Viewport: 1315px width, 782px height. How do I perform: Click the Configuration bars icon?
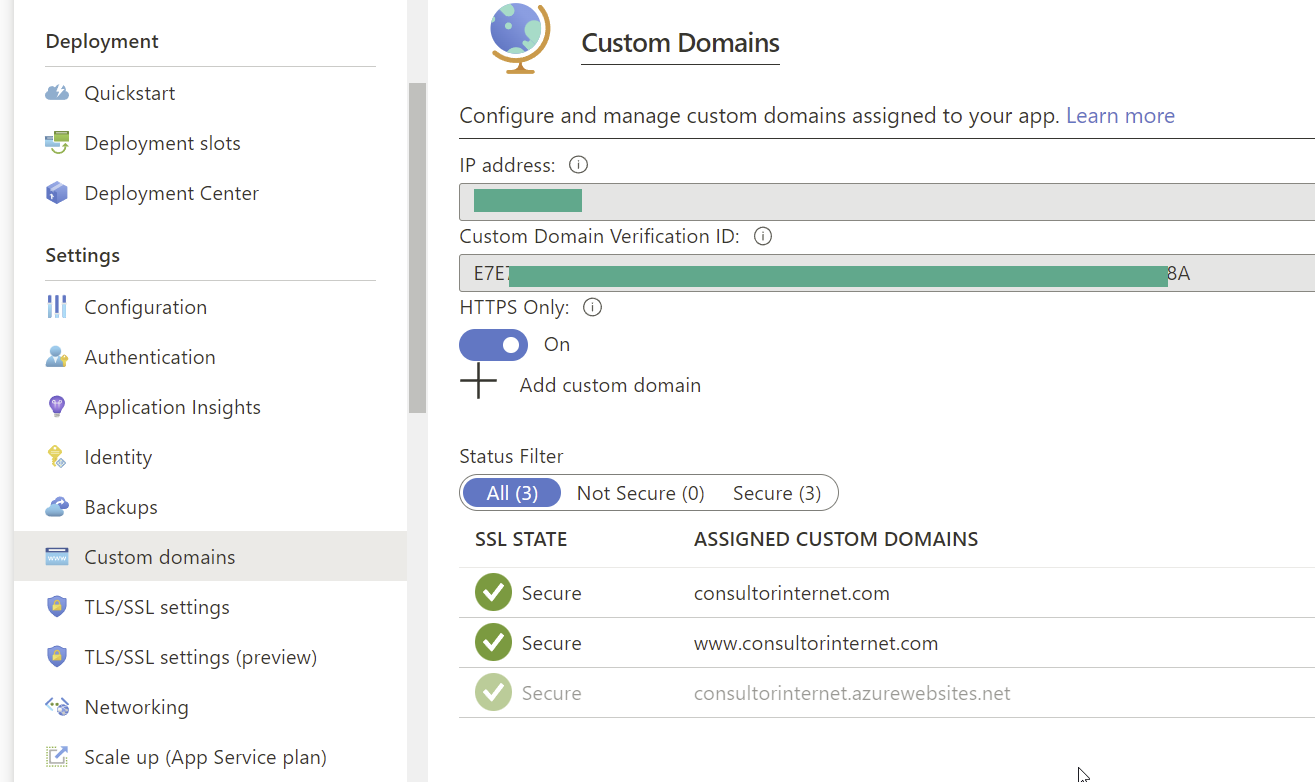coord(57,307)
